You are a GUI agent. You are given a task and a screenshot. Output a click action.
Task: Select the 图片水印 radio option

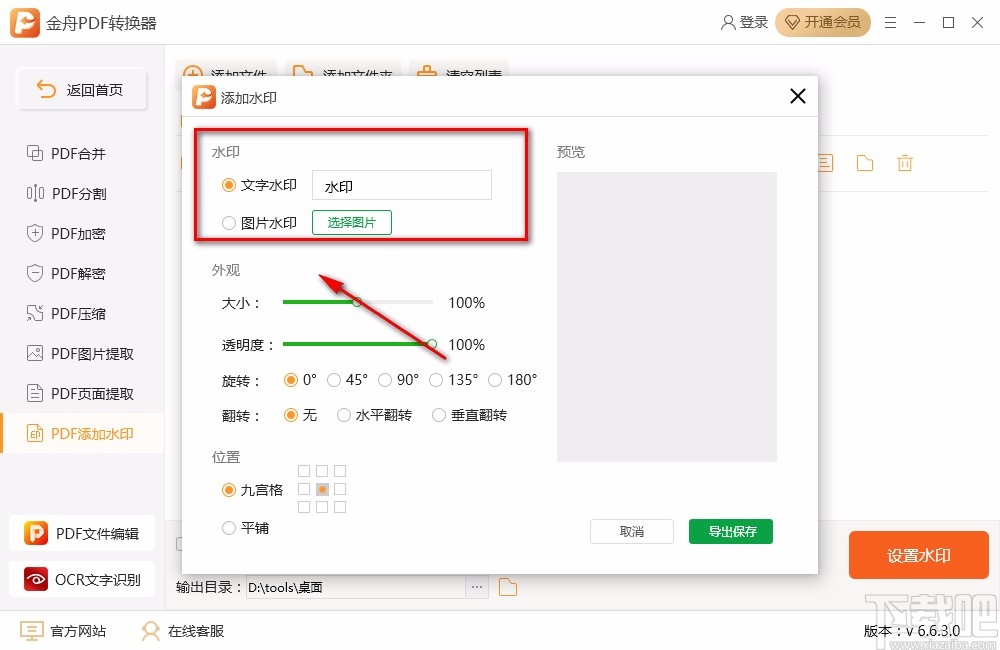pyautogui.click(x=228, y=223)
